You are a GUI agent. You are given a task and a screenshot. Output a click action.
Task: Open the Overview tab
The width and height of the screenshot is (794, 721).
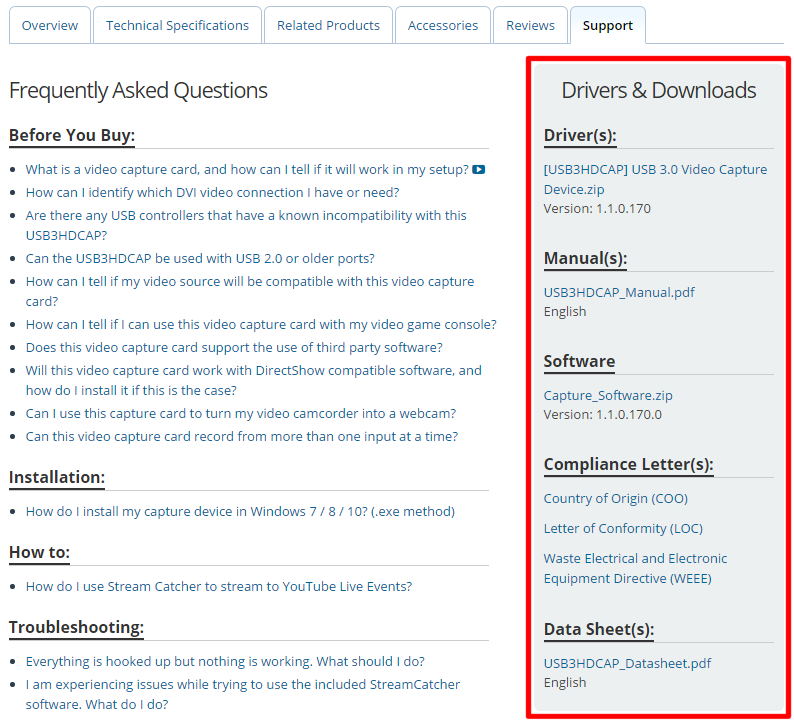[x=50, y=25]
